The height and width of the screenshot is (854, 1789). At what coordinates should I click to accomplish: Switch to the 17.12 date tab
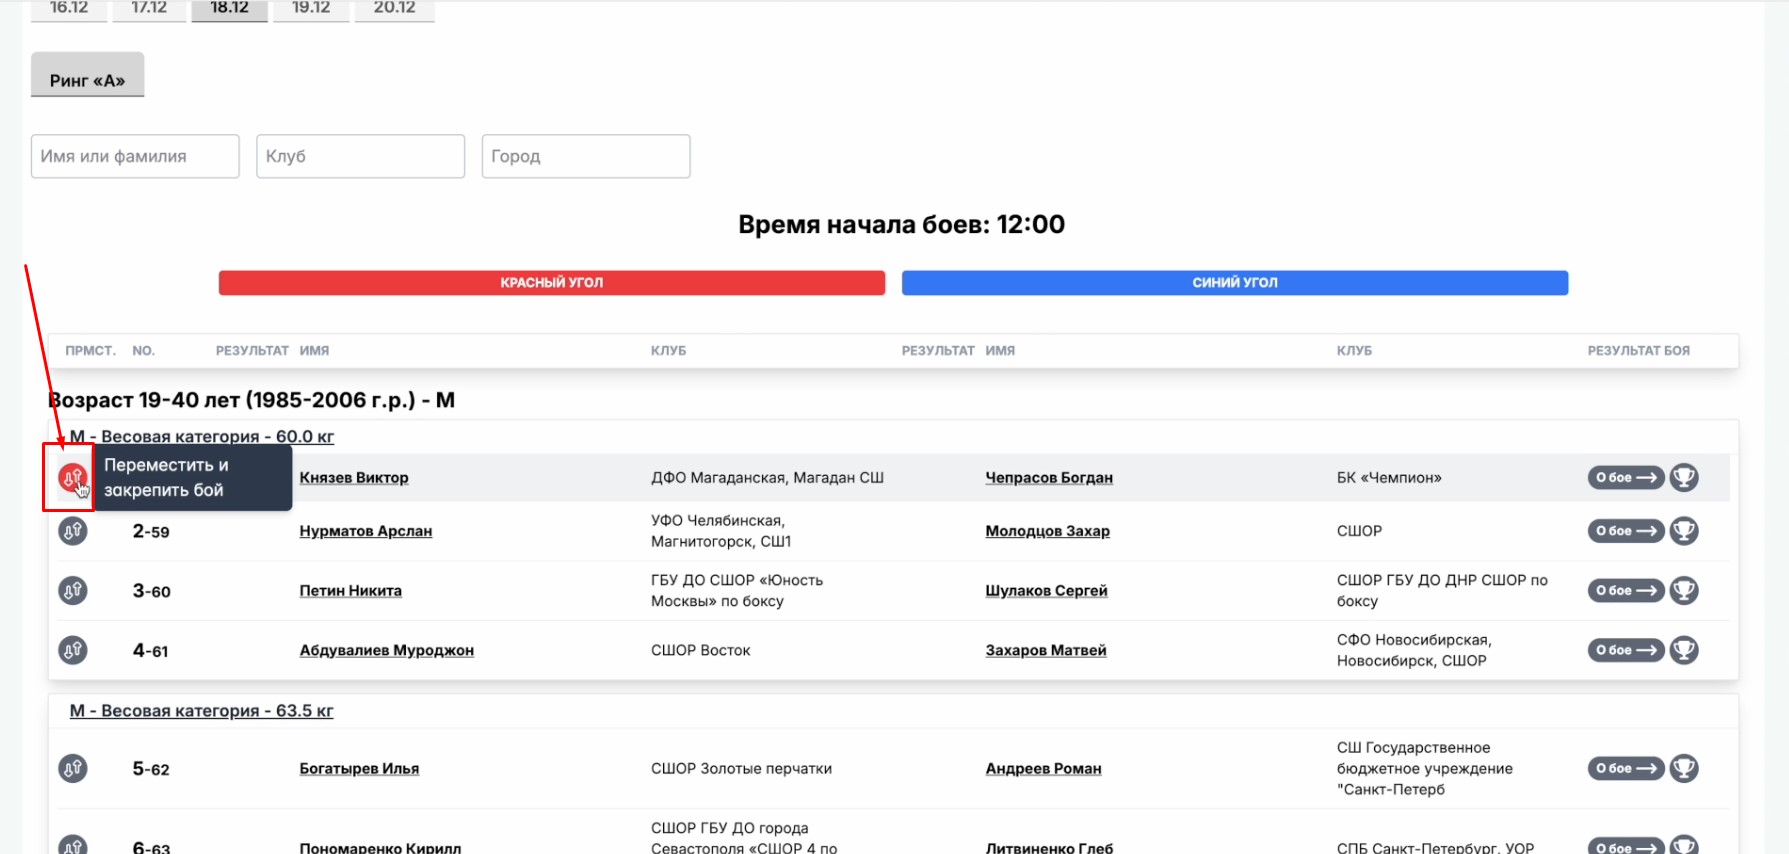click(x=149, y=9)
